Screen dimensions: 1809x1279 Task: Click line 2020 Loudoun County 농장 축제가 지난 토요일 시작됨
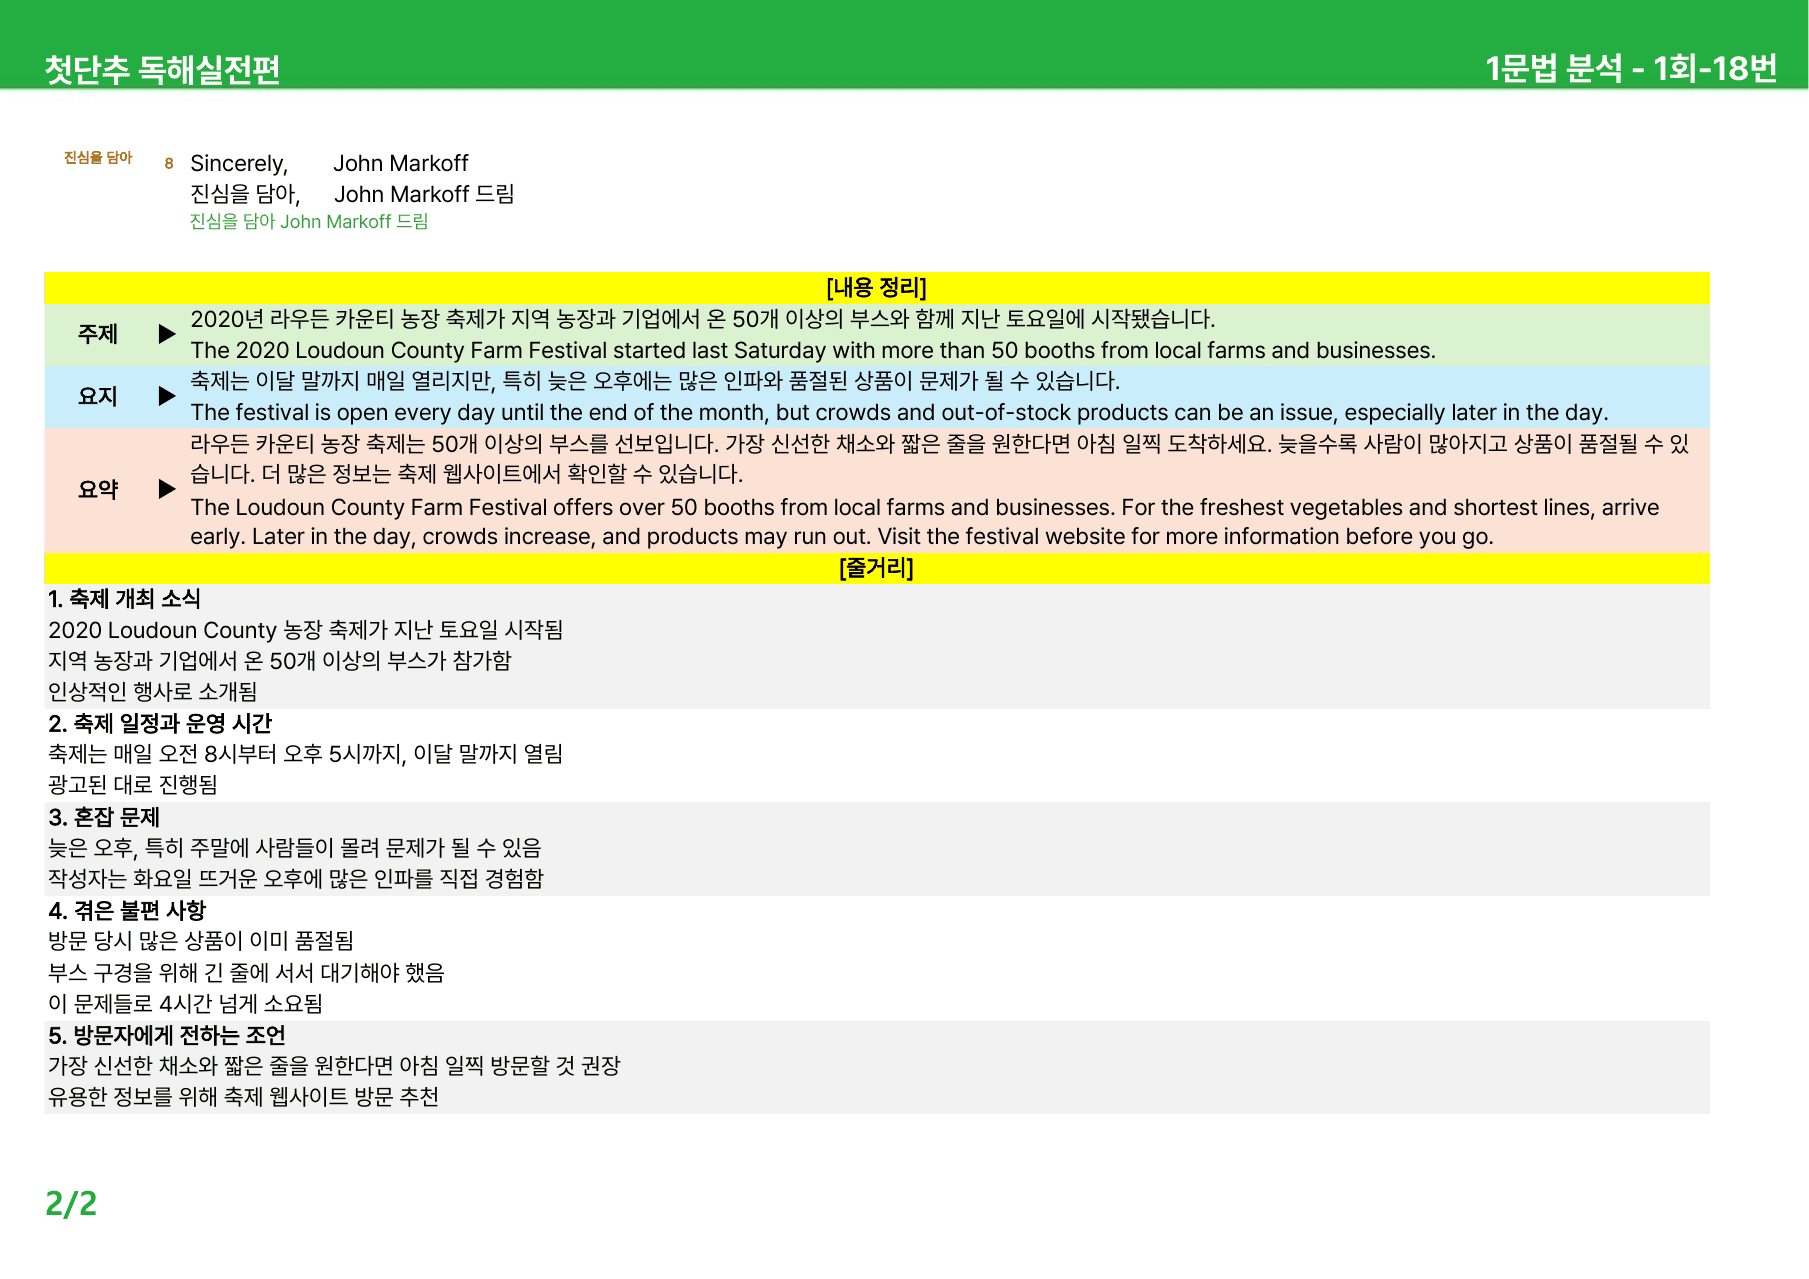tap(306, 630)
